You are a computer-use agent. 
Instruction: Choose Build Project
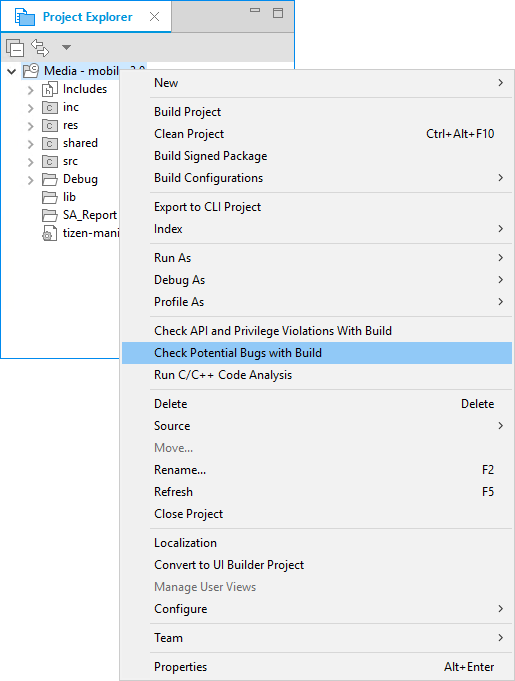click(317, 112)
